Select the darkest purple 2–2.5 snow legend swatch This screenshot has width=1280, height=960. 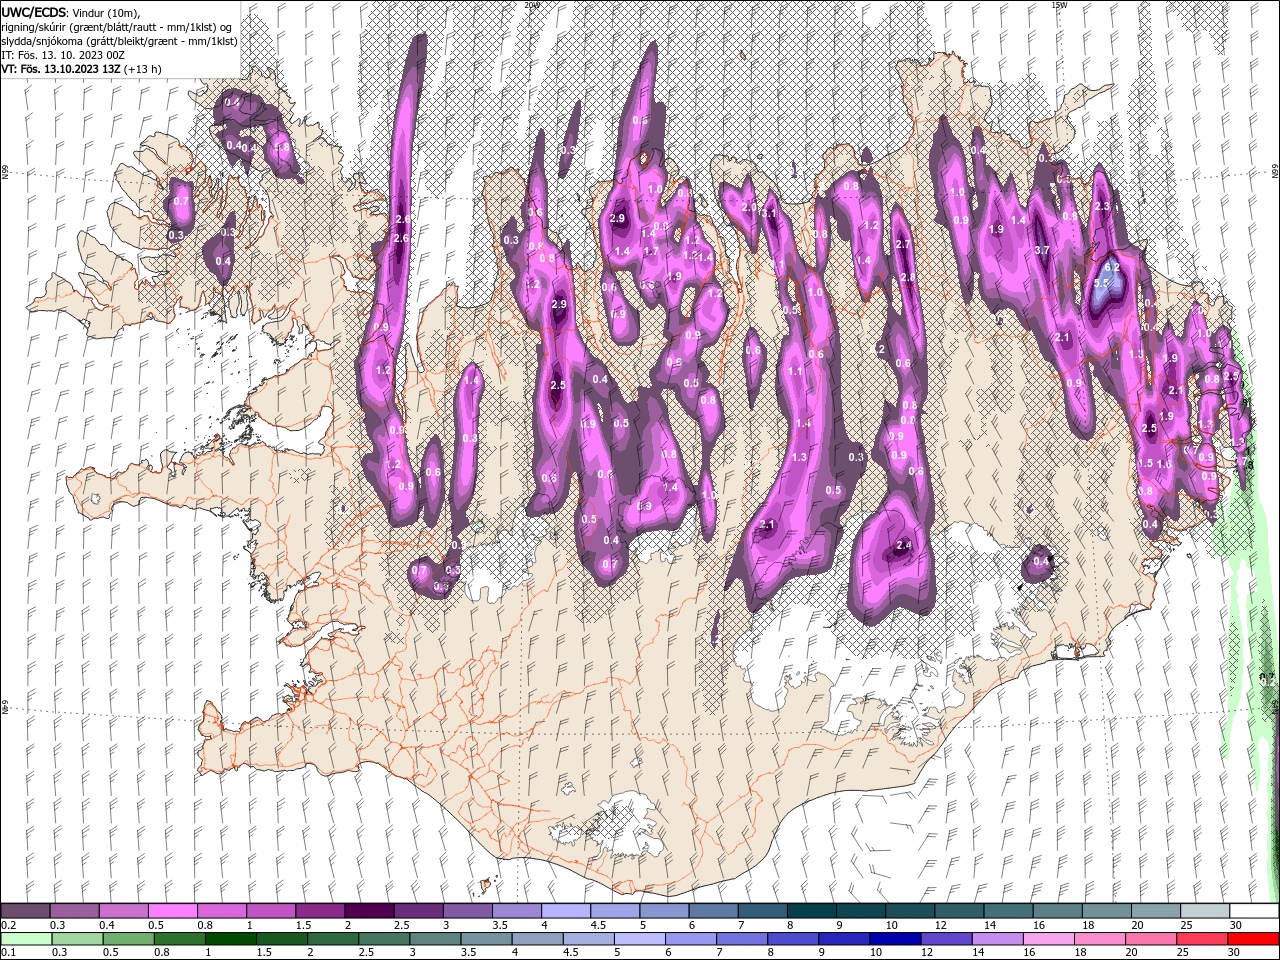tap(368, 910)
